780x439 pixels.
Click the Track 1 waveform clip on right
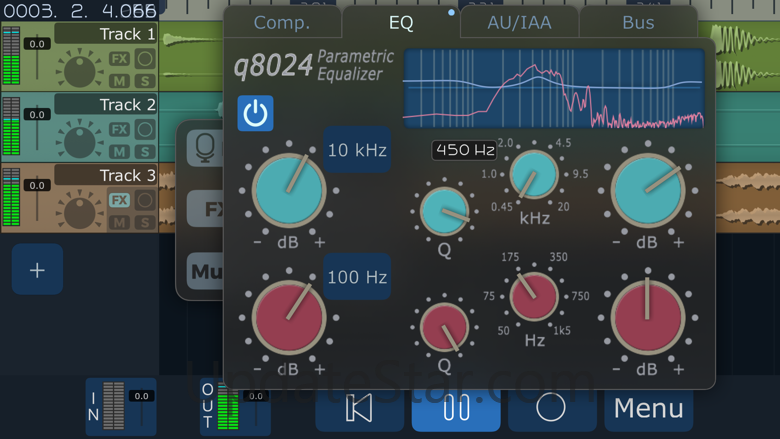pyautogui.click(x=748, y=56)
